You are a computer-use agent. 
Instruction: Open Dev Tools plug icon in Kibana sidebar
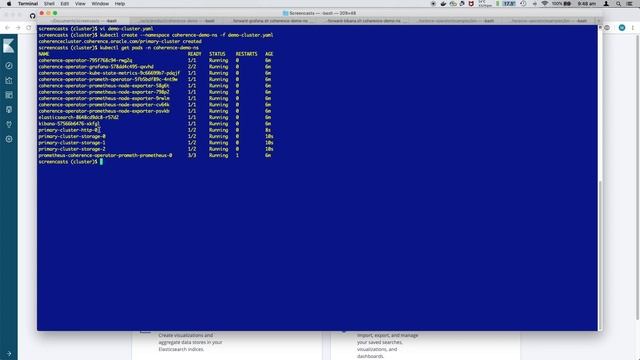coord(9,124)
